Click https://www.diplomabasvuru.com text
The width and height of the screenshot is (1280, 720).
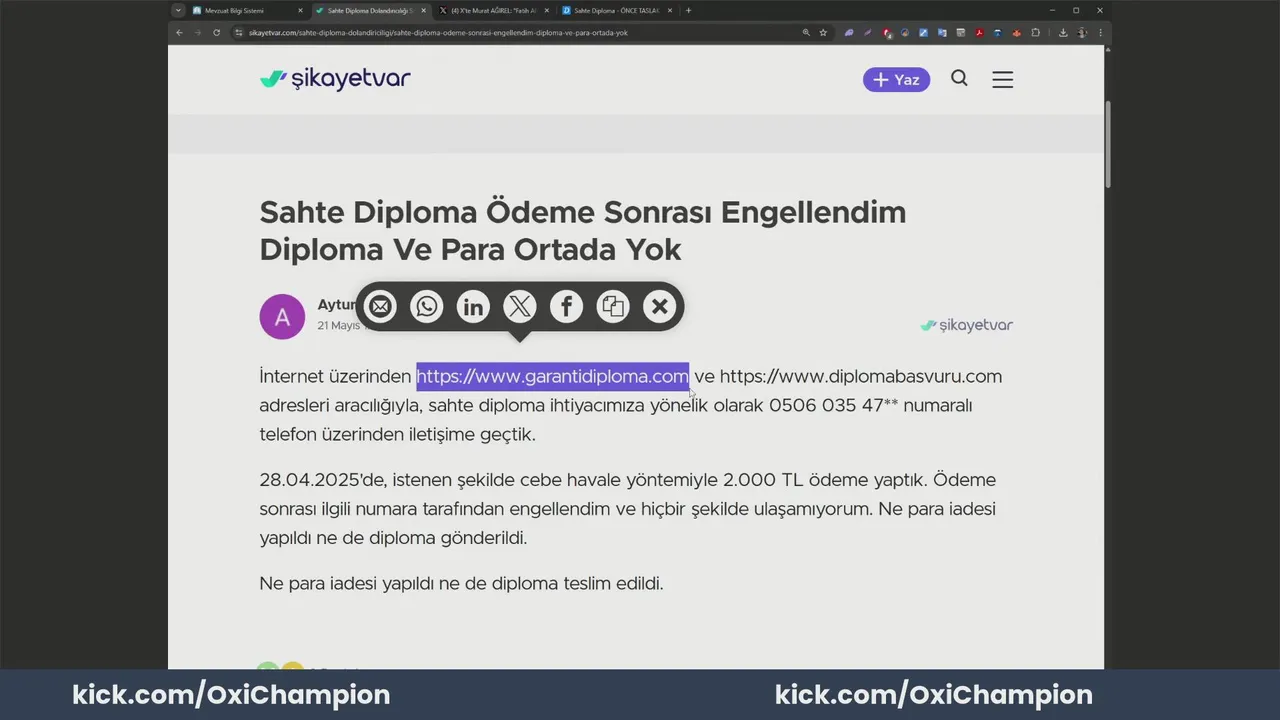[861, 376]
